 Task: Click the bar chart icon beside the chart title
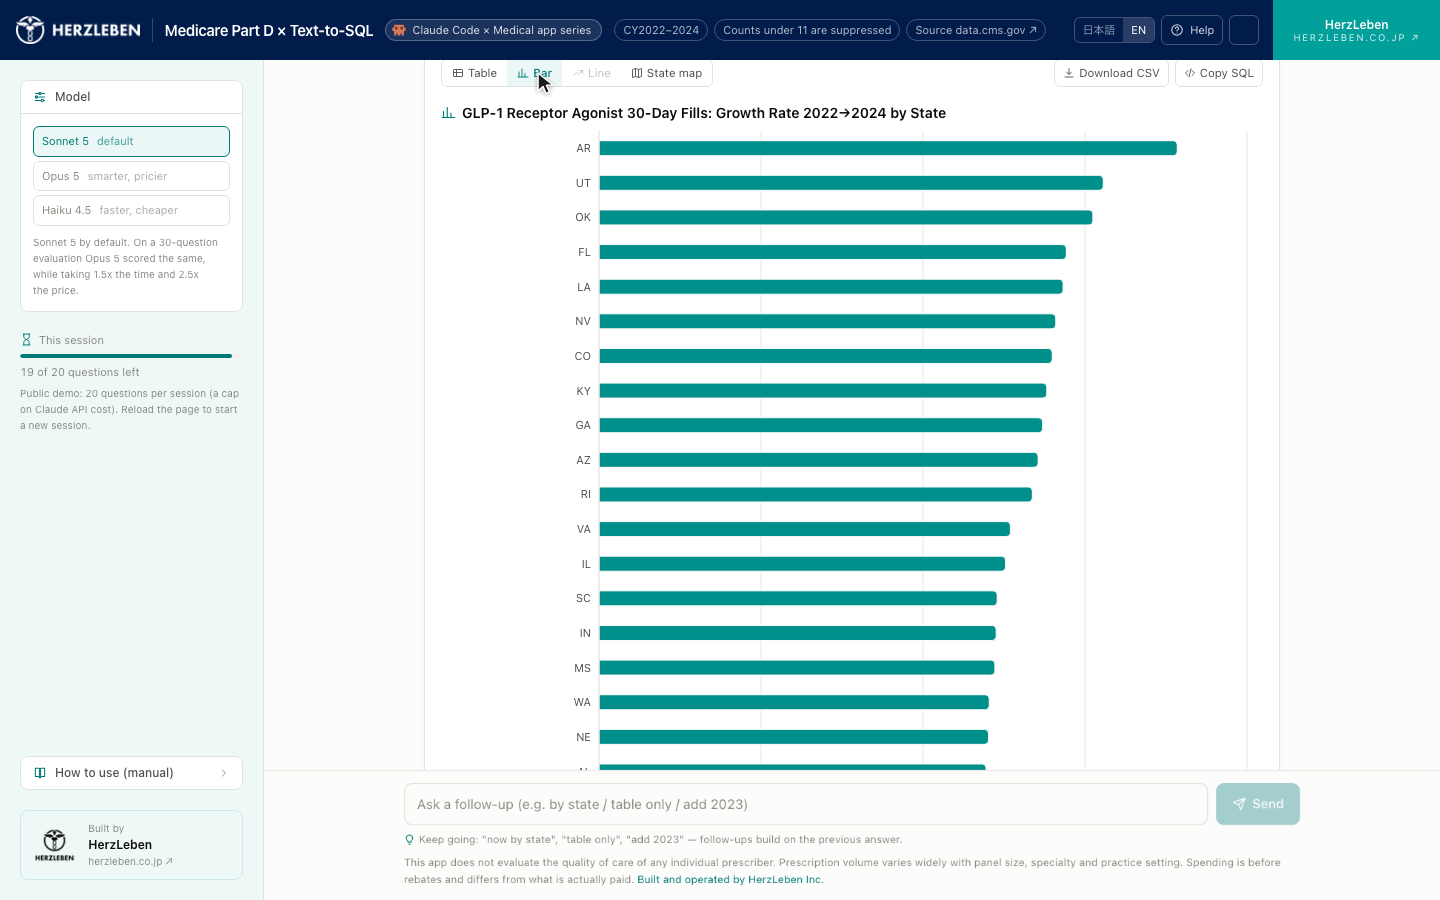448,113
